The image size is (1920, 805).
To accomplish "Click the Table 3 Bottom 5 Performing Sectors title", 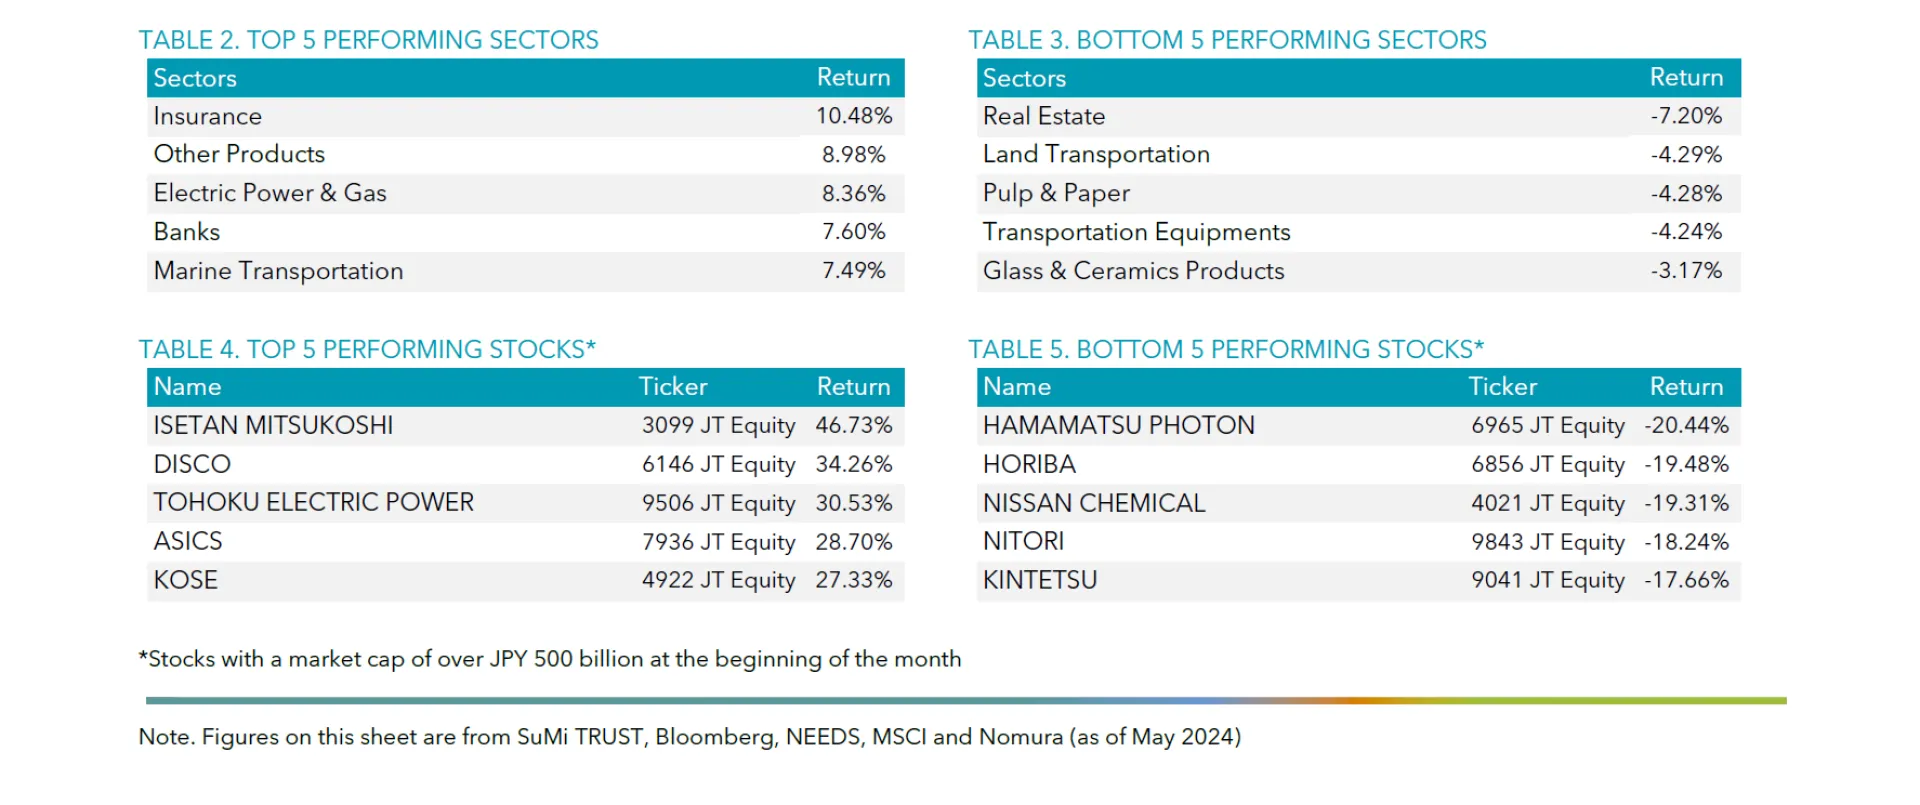I will [x=1227, y=40].
